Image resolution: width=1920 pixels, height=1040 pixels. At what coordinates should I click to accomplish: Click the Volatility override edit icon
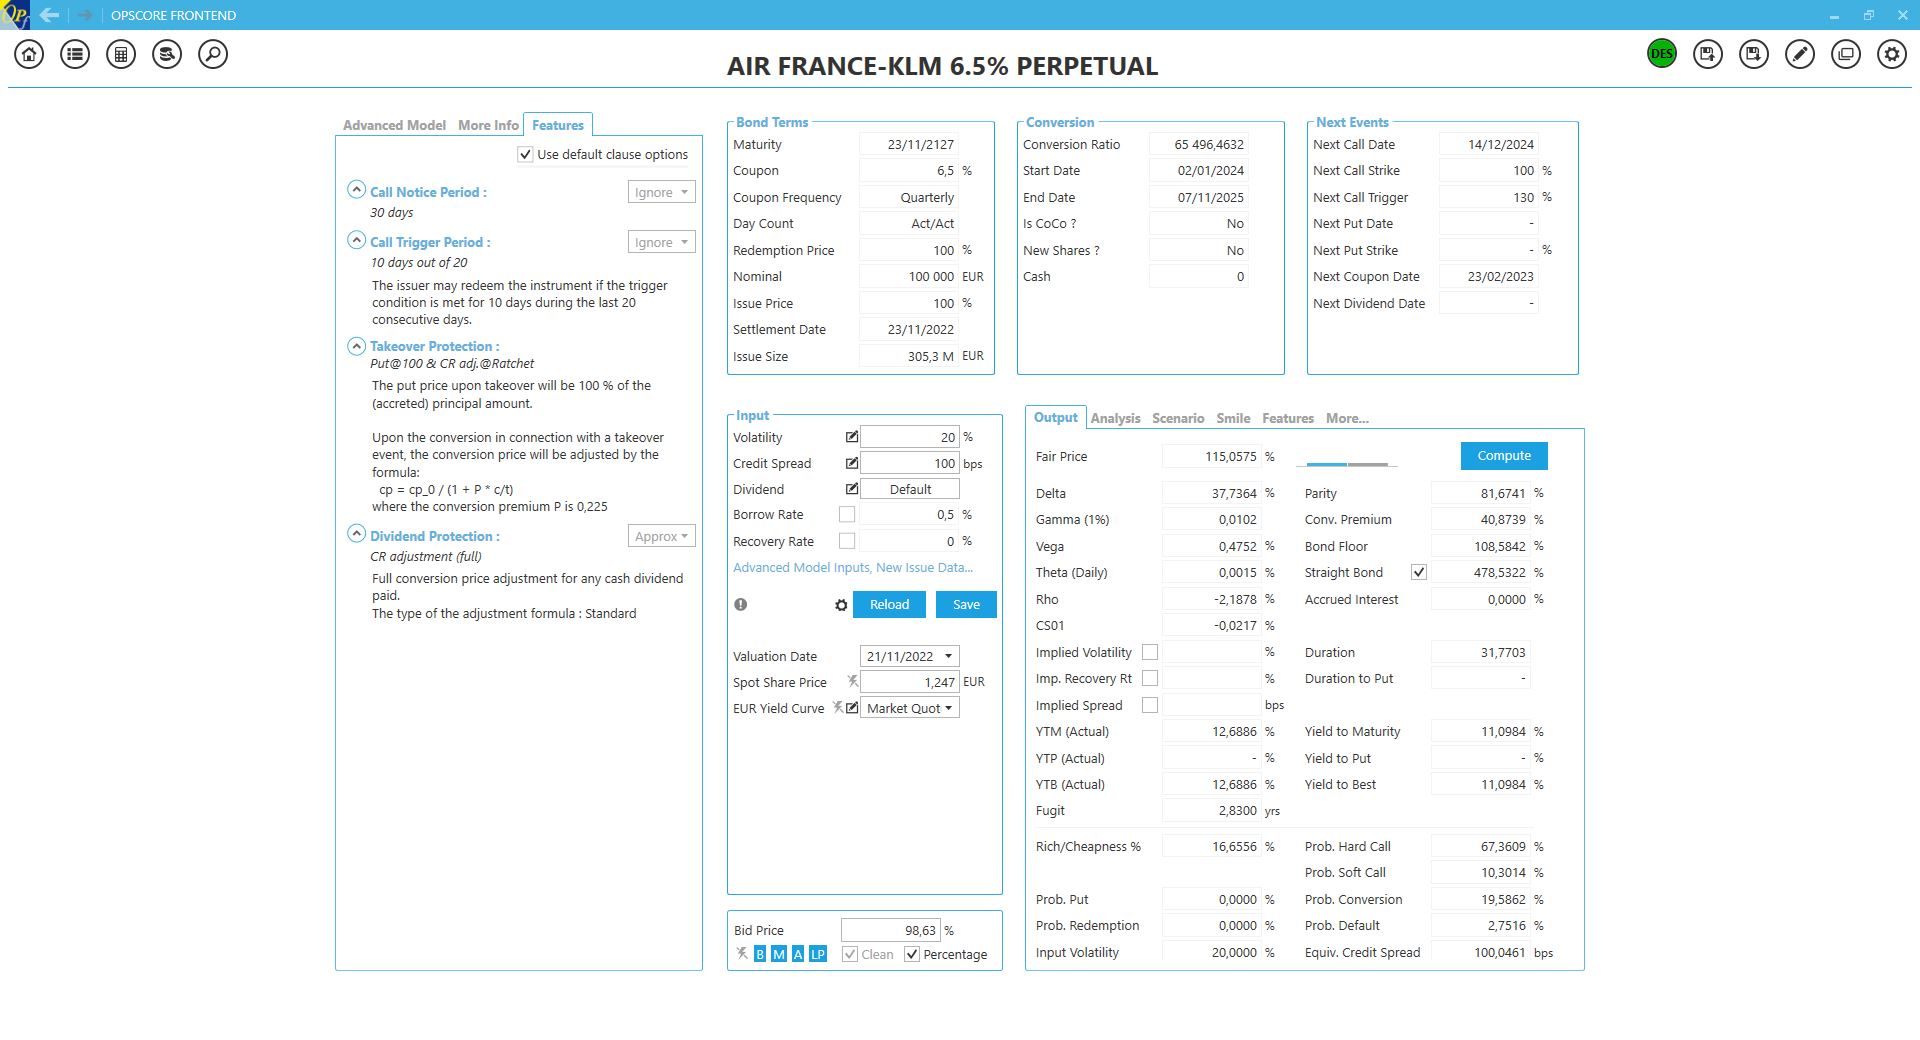point(852,437)
